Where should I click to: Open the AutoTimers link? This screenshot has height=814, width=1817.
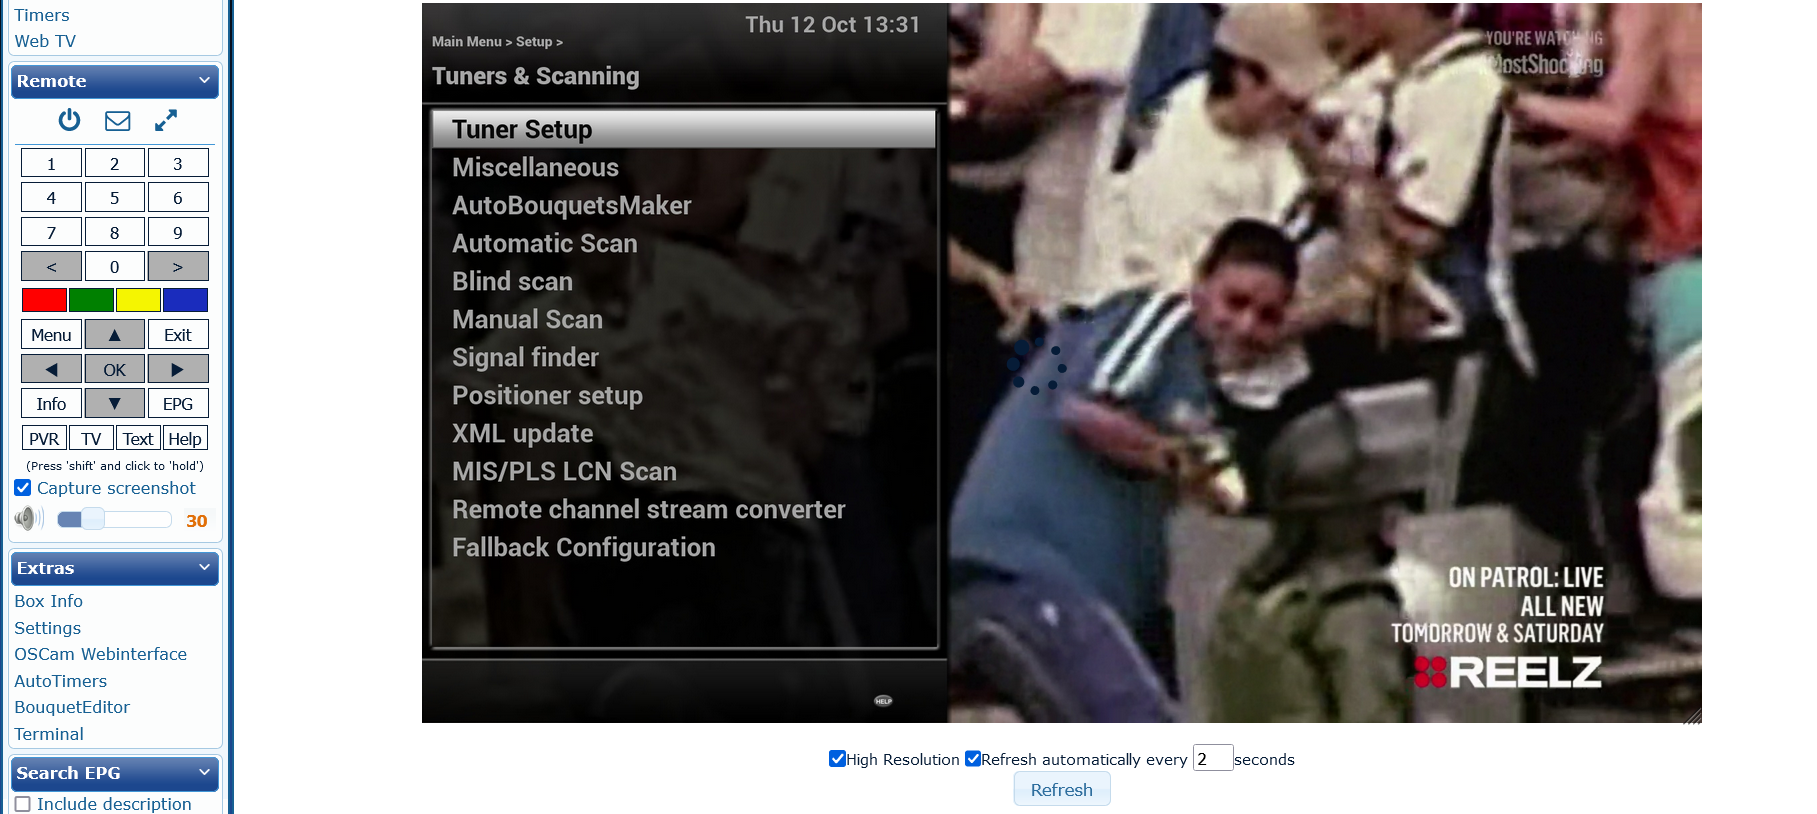[x=60, y=681]
